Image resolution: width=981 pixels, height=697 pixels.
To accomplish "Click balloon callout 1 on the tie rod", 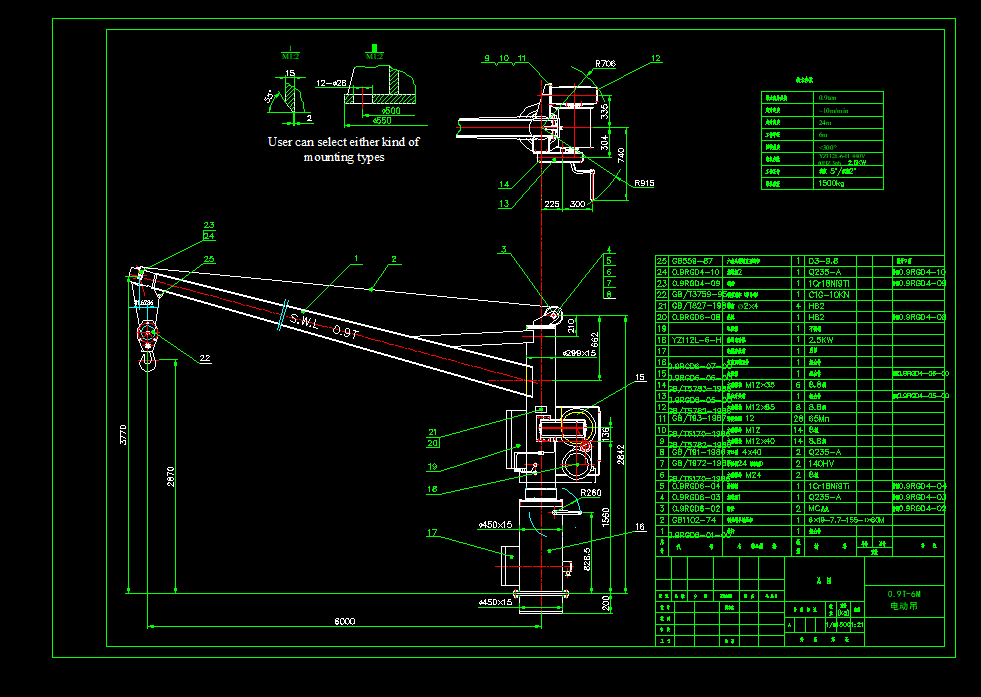I will (x=355, y=258).
